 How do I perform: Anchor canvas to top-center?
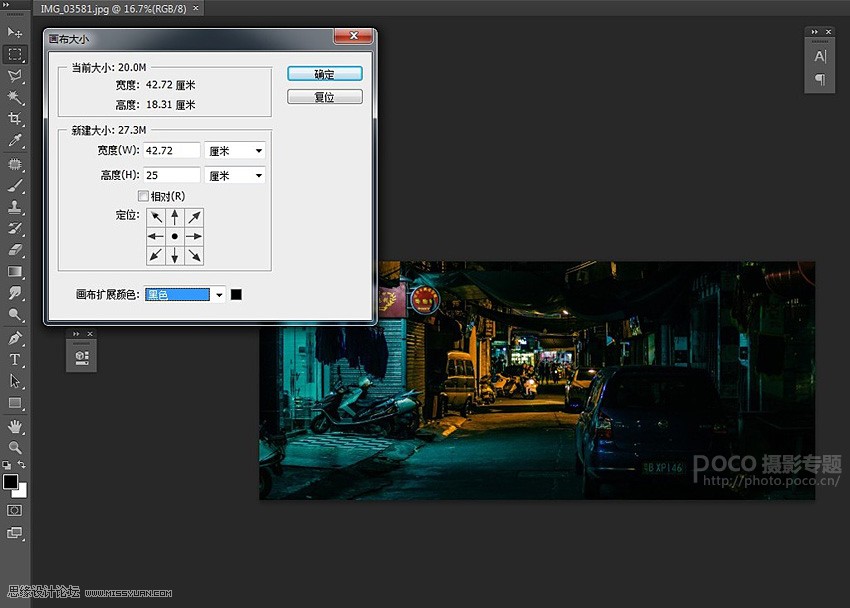[x=175, y=217]
